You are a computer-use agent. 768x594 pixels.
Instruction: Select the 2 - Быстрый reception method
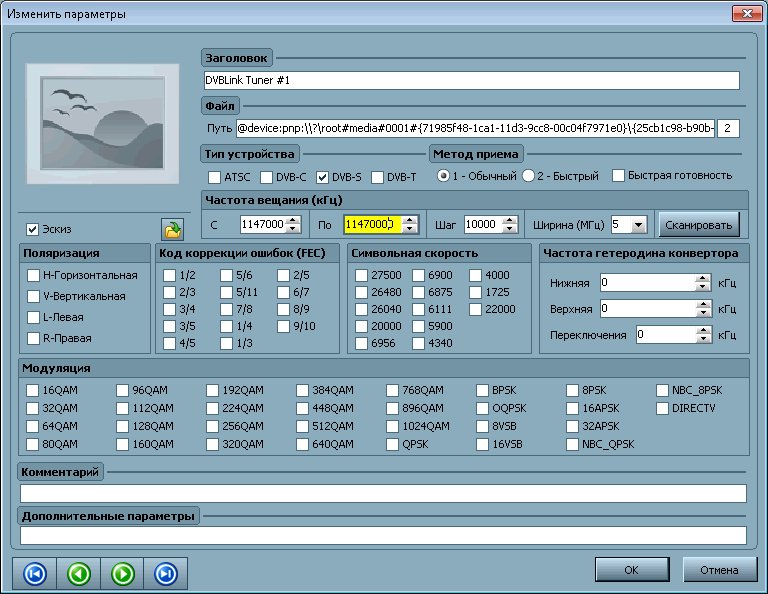pyautogui.click(x=528, y=176)
